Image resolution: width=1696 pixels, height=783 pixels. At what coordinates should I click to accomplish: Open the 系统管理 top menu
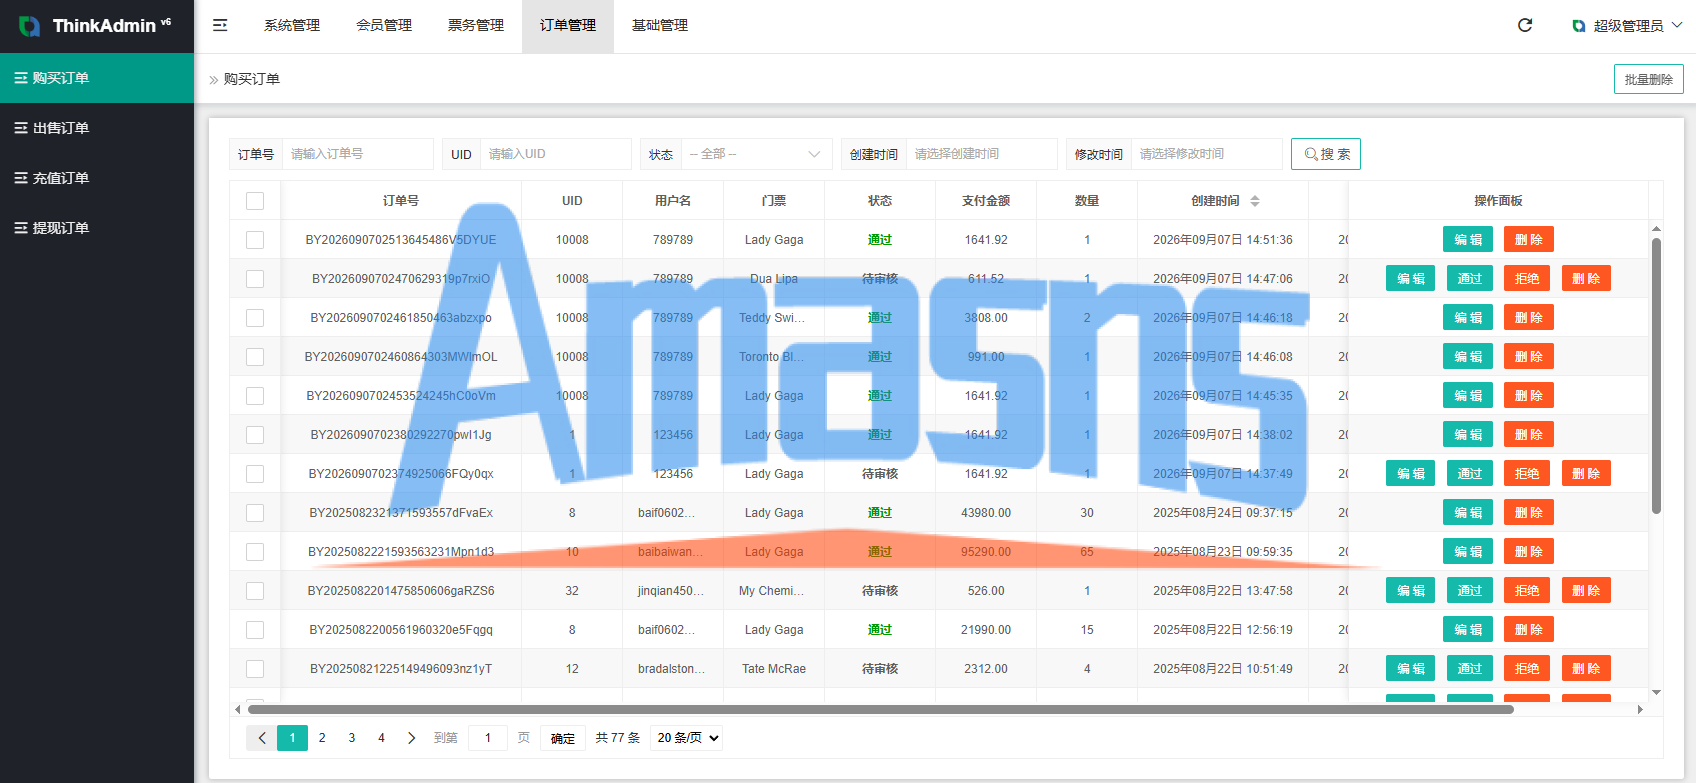292,26
